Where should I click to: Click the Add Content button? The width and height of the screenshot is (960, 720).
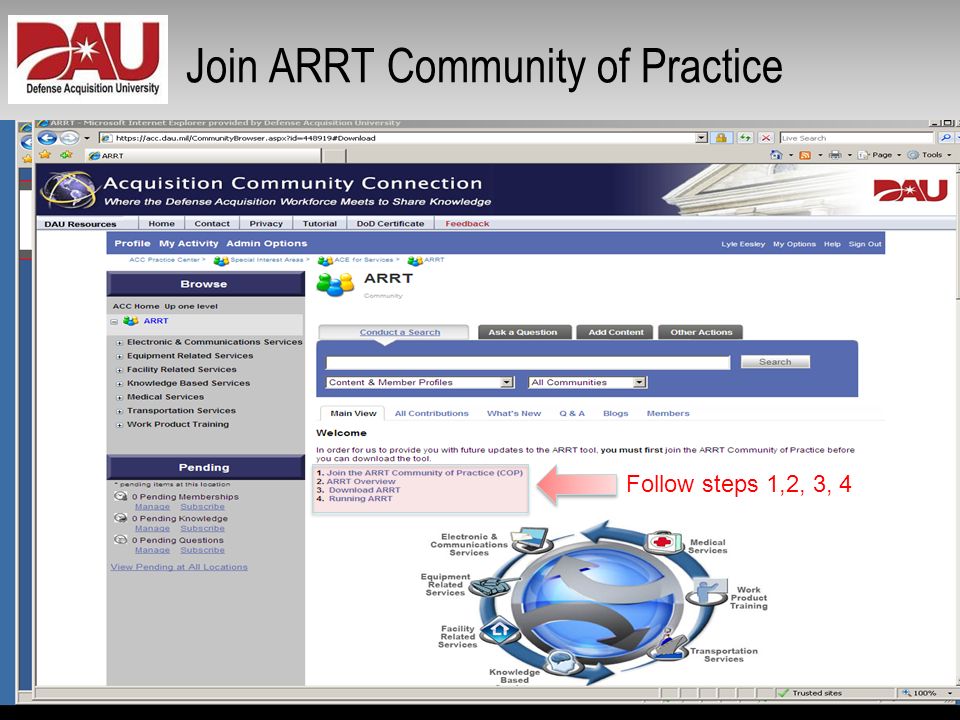[616, 332]
